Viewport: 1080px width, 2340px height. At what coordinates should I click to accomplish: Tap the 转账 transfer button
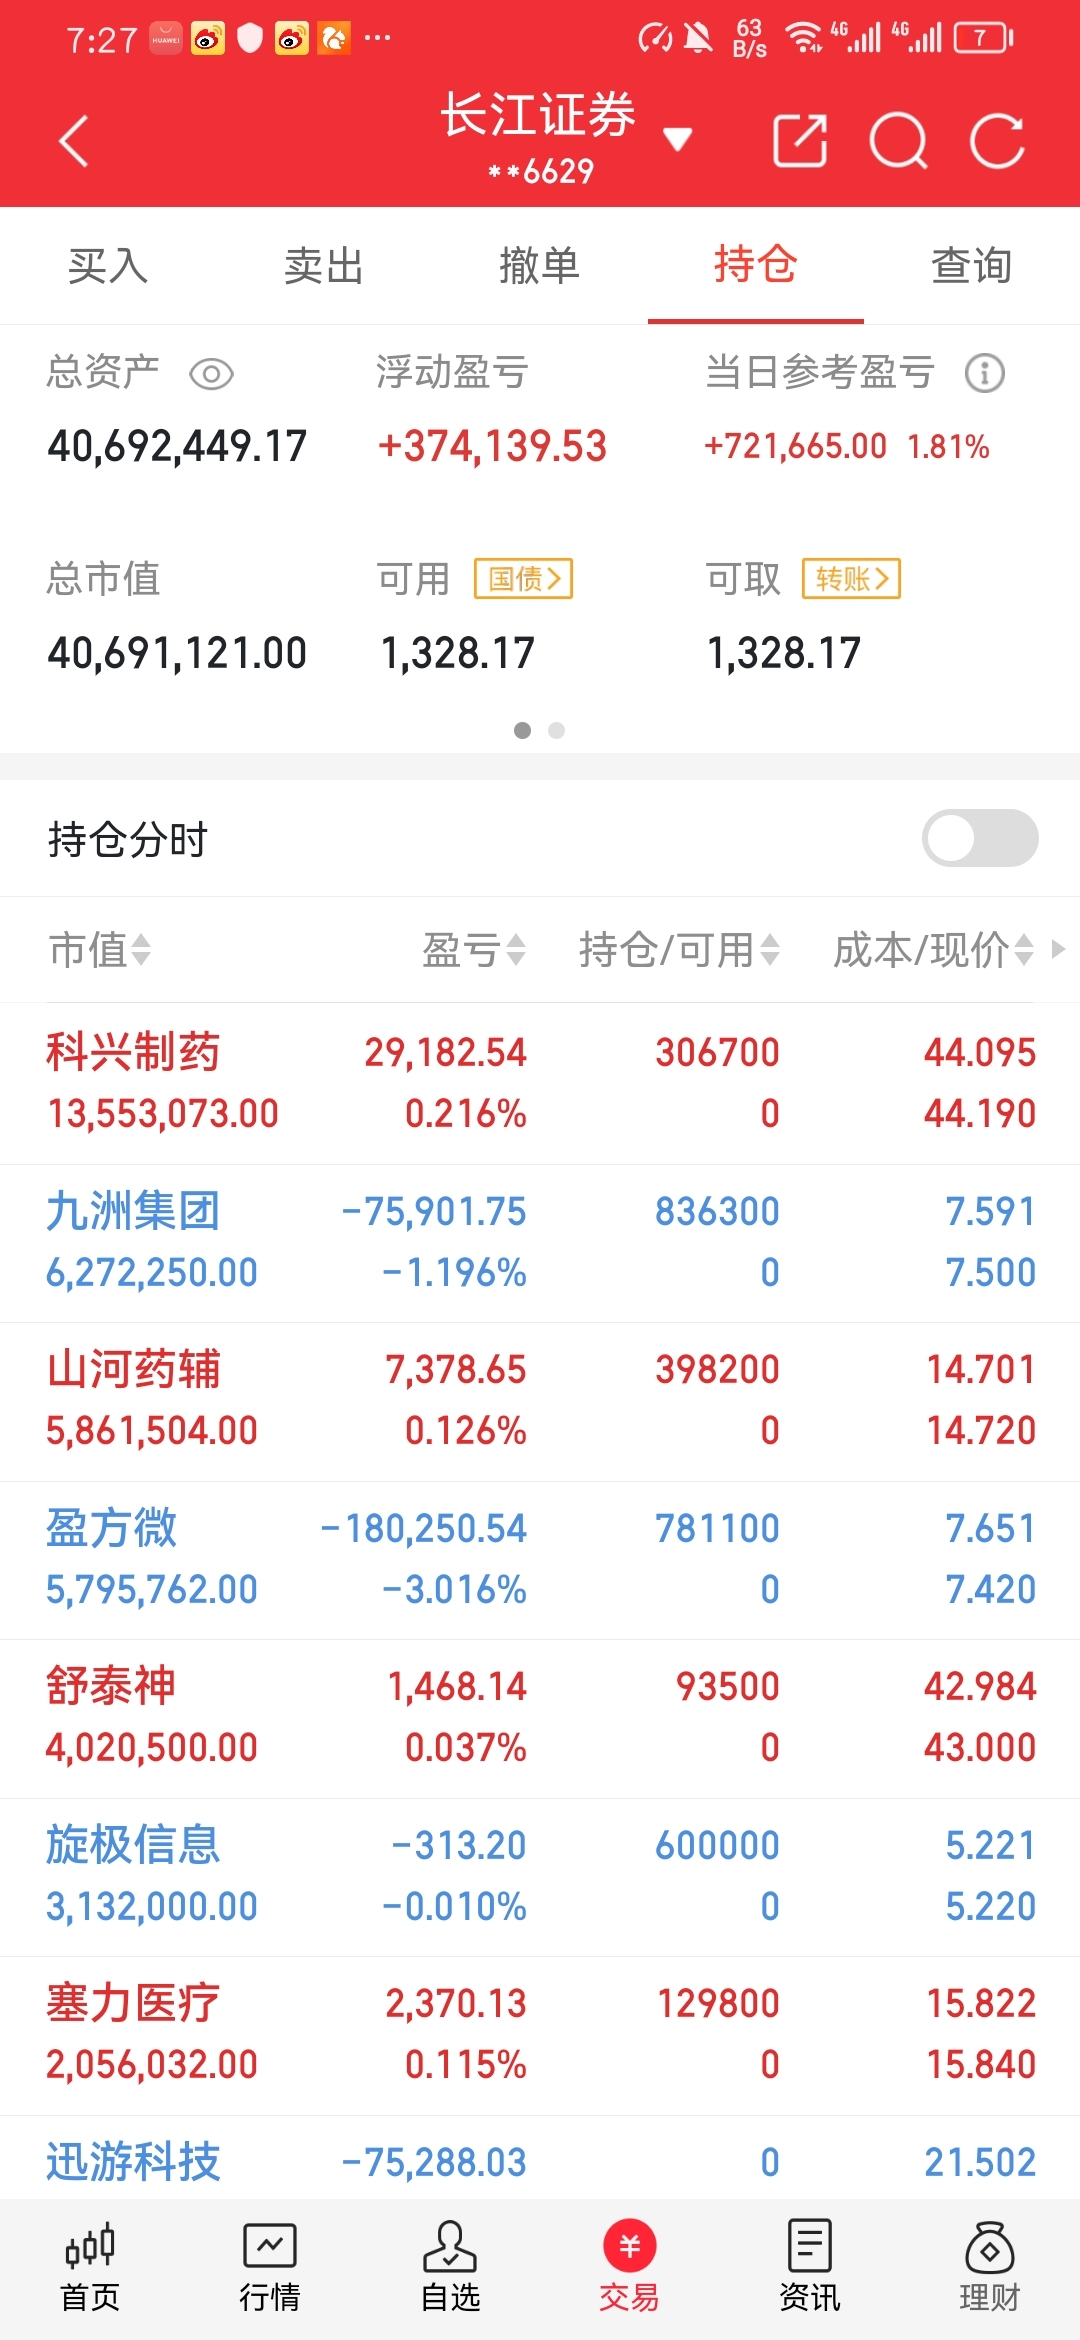click(851, 578)
